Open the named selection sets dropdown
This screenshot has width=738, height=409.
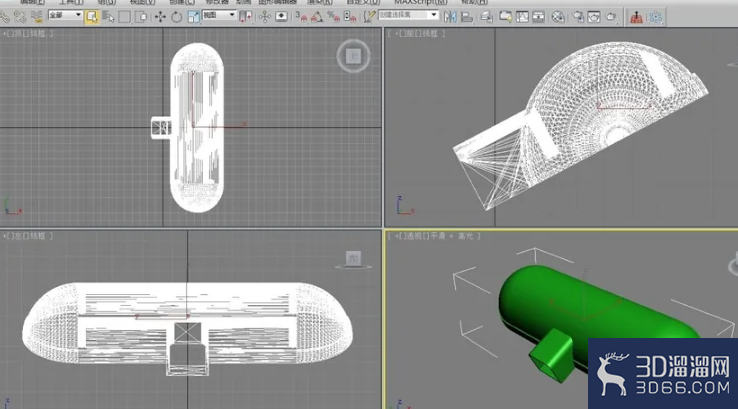pos(408,15)
